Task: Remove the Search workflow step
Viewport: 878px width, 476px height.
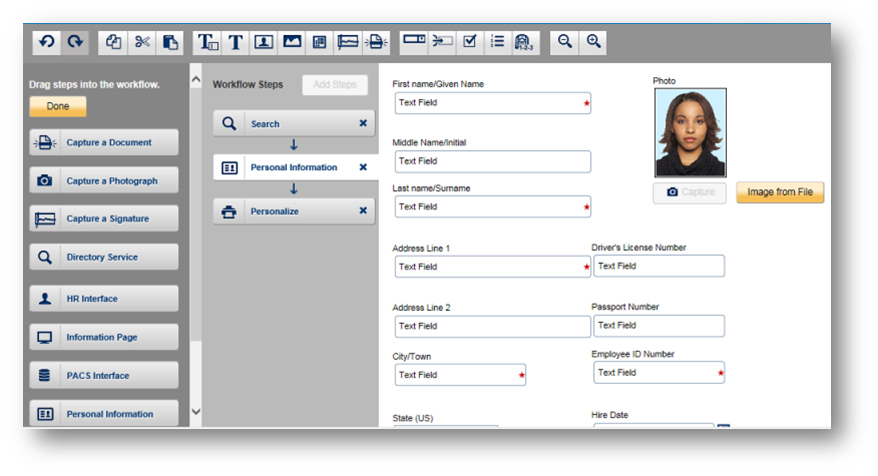Action: (363, 123)
